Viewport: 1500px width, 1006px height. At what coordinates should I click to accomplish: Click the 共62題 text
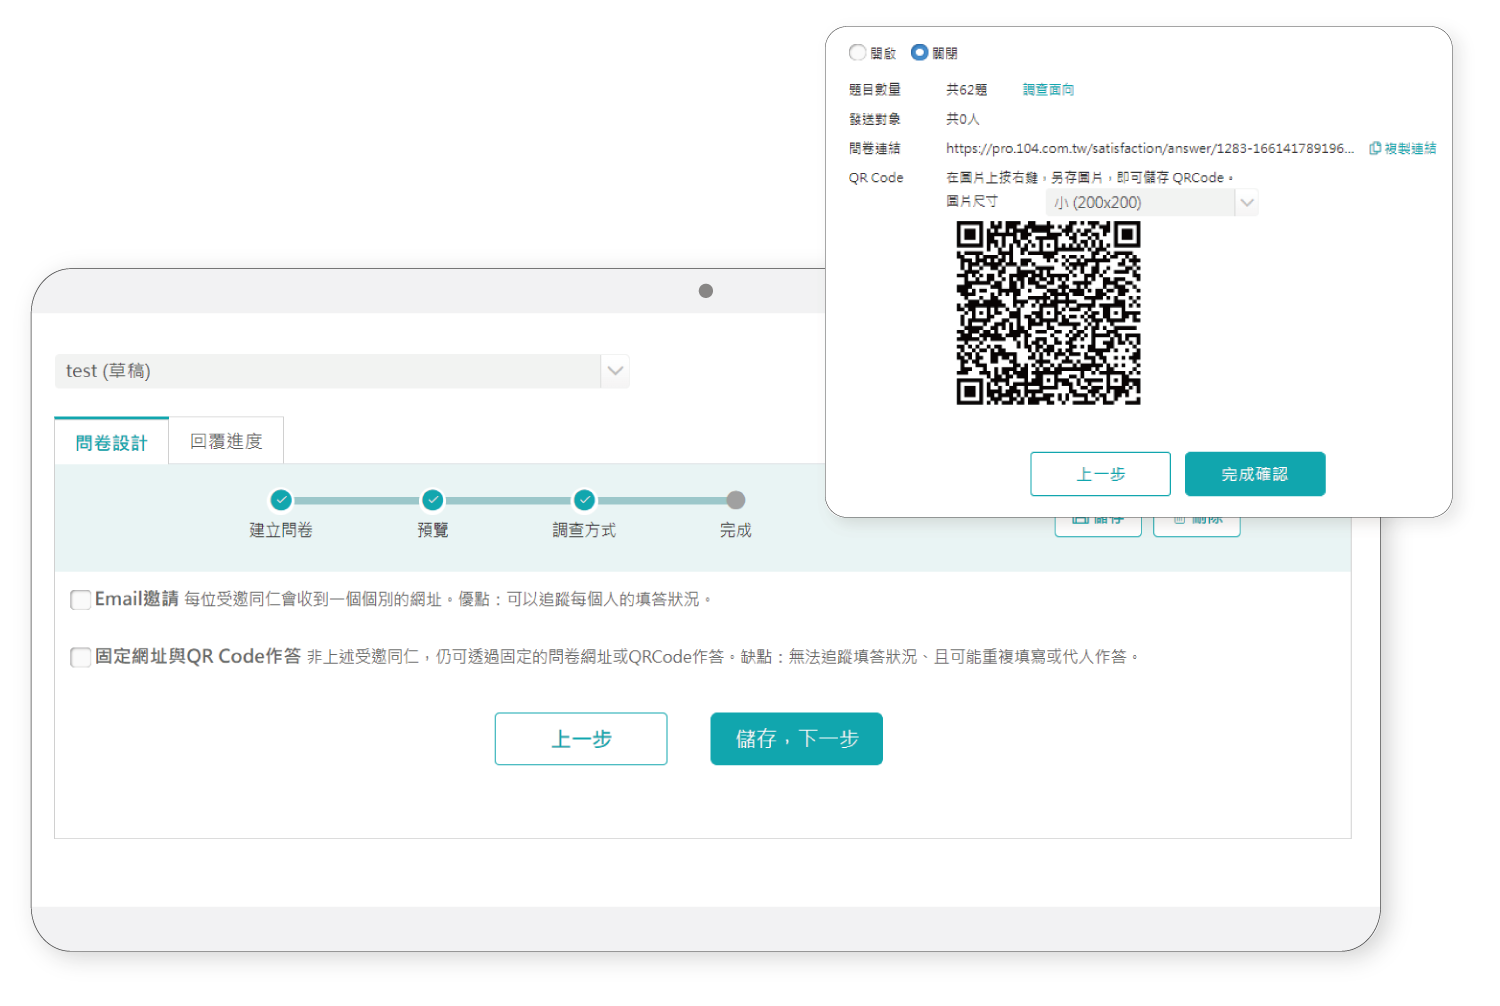click(967, 90)
